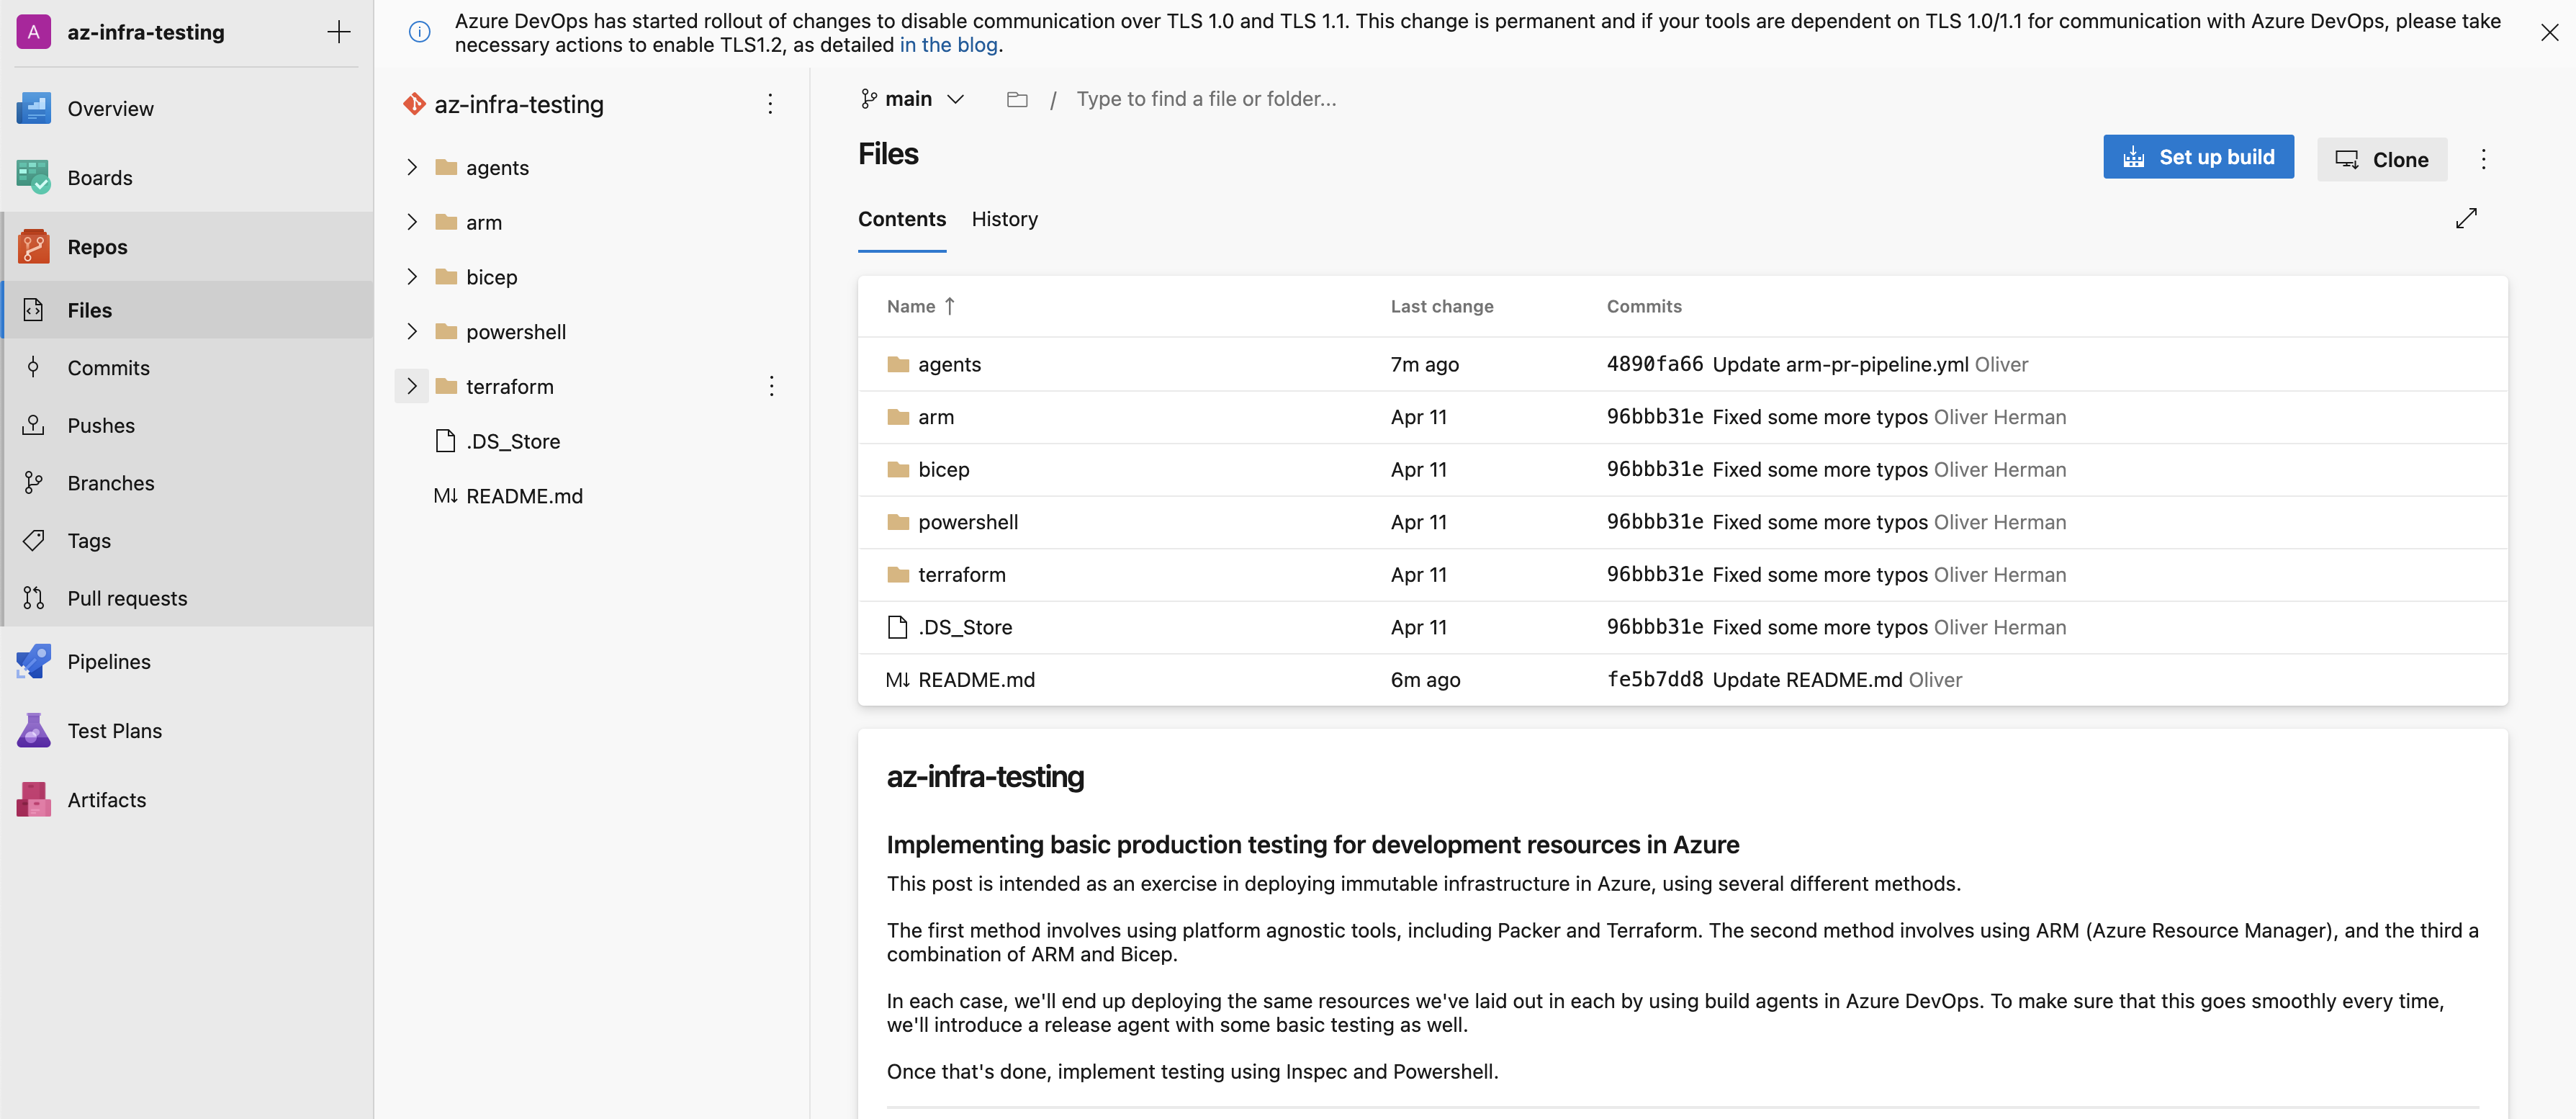
Task: Click the three-dot menu for terraform folder
Action: click(x=770, y=385)
